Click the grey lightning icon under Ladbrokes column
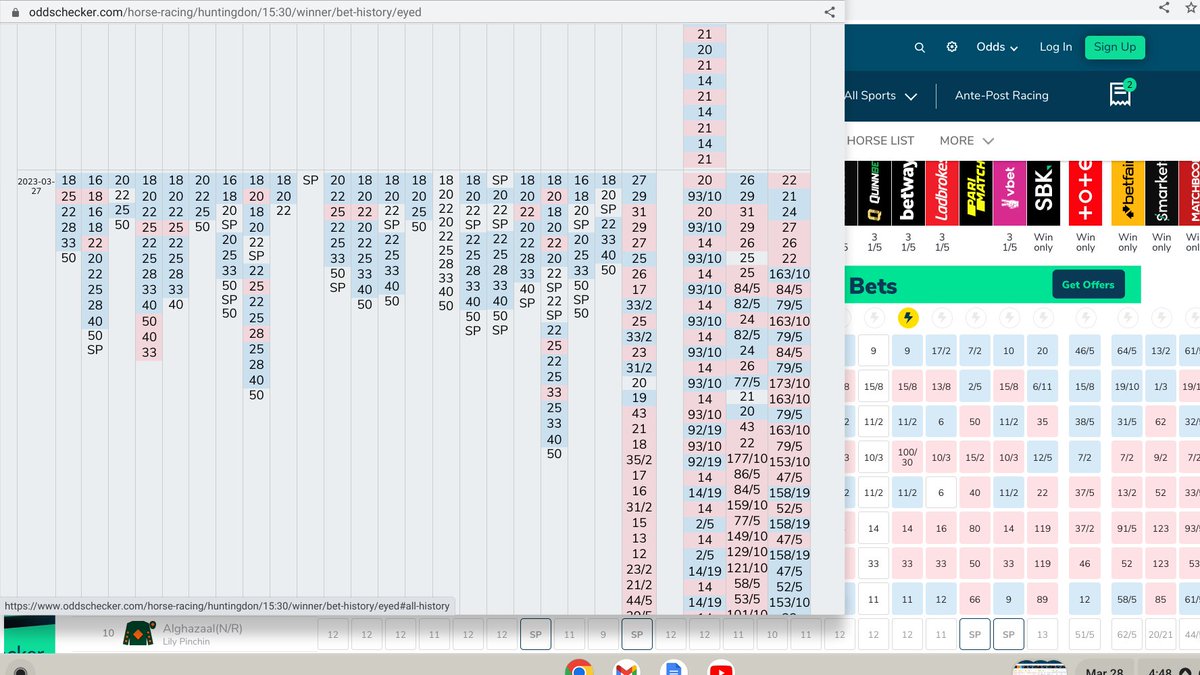Screen dimensions: 1200x675 [x=941, y=318]
